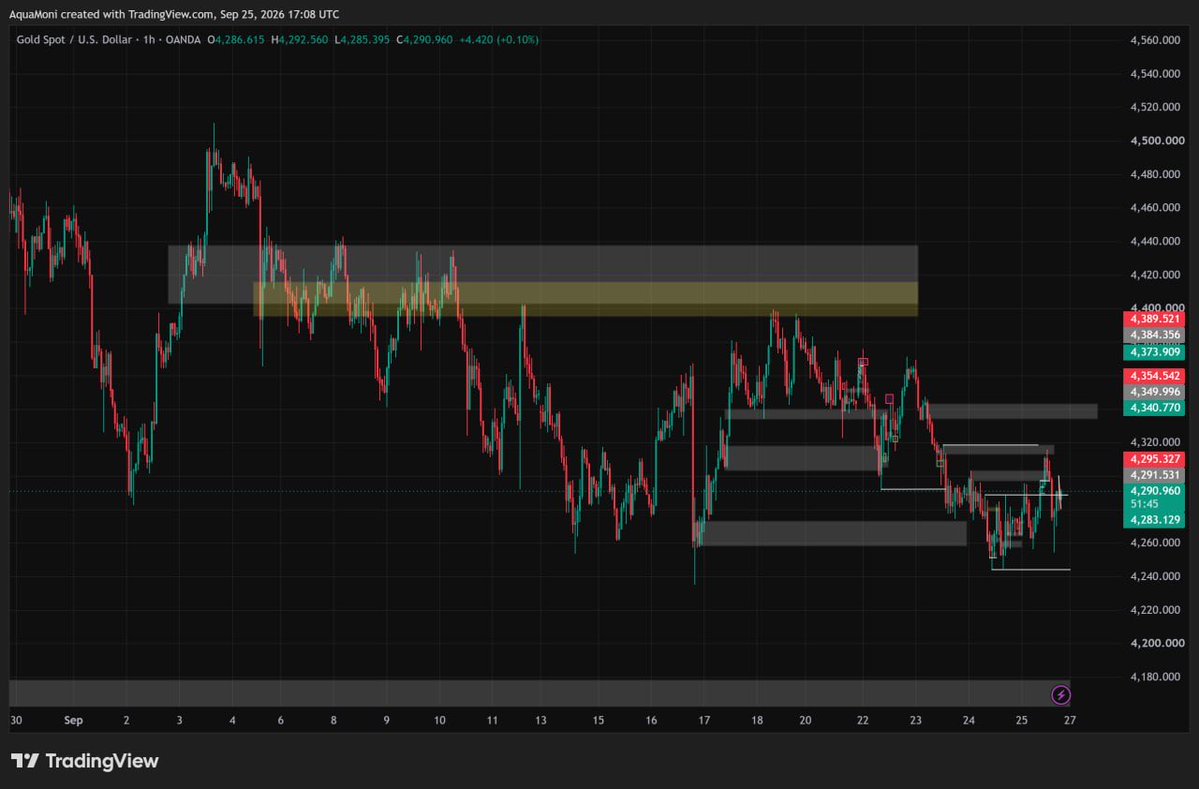The height and width of the screenshot is (789, 1199).
Task: Click the 16 date on the time axis
Action: pyautogui.click(x=651, y=720)
